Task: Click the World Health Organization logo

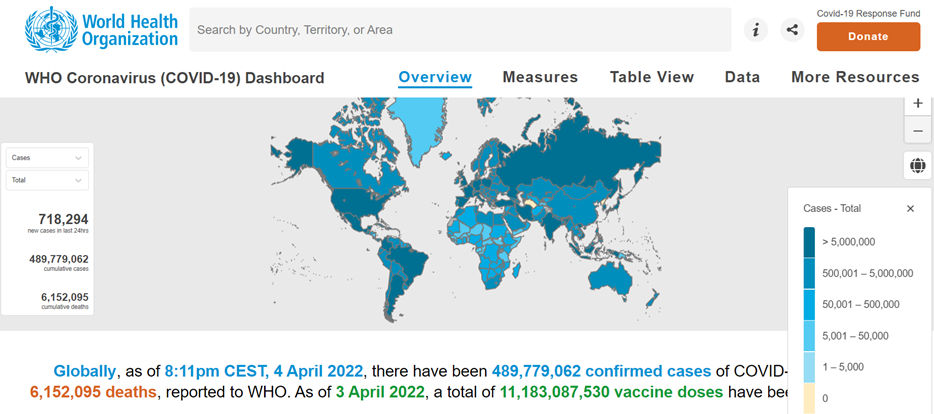Action: pos(101,30)
